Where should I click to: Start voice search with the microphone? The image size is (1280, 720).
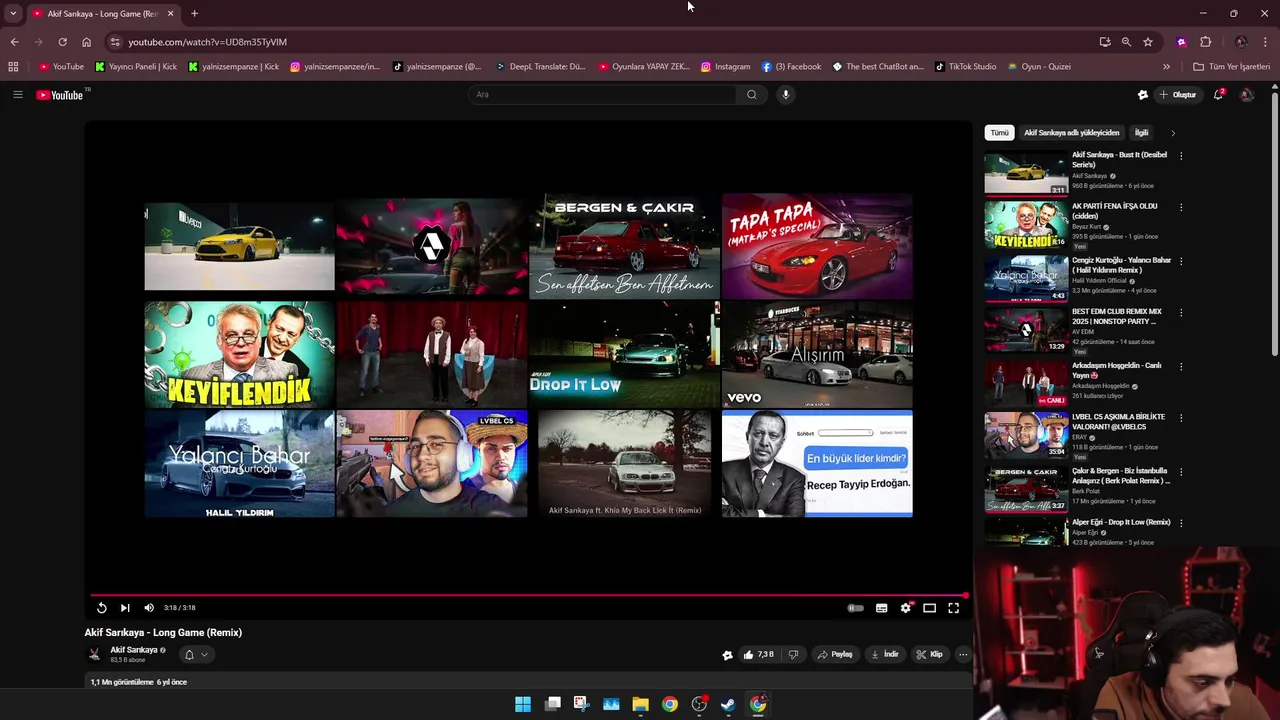click(x=786, y=95)
